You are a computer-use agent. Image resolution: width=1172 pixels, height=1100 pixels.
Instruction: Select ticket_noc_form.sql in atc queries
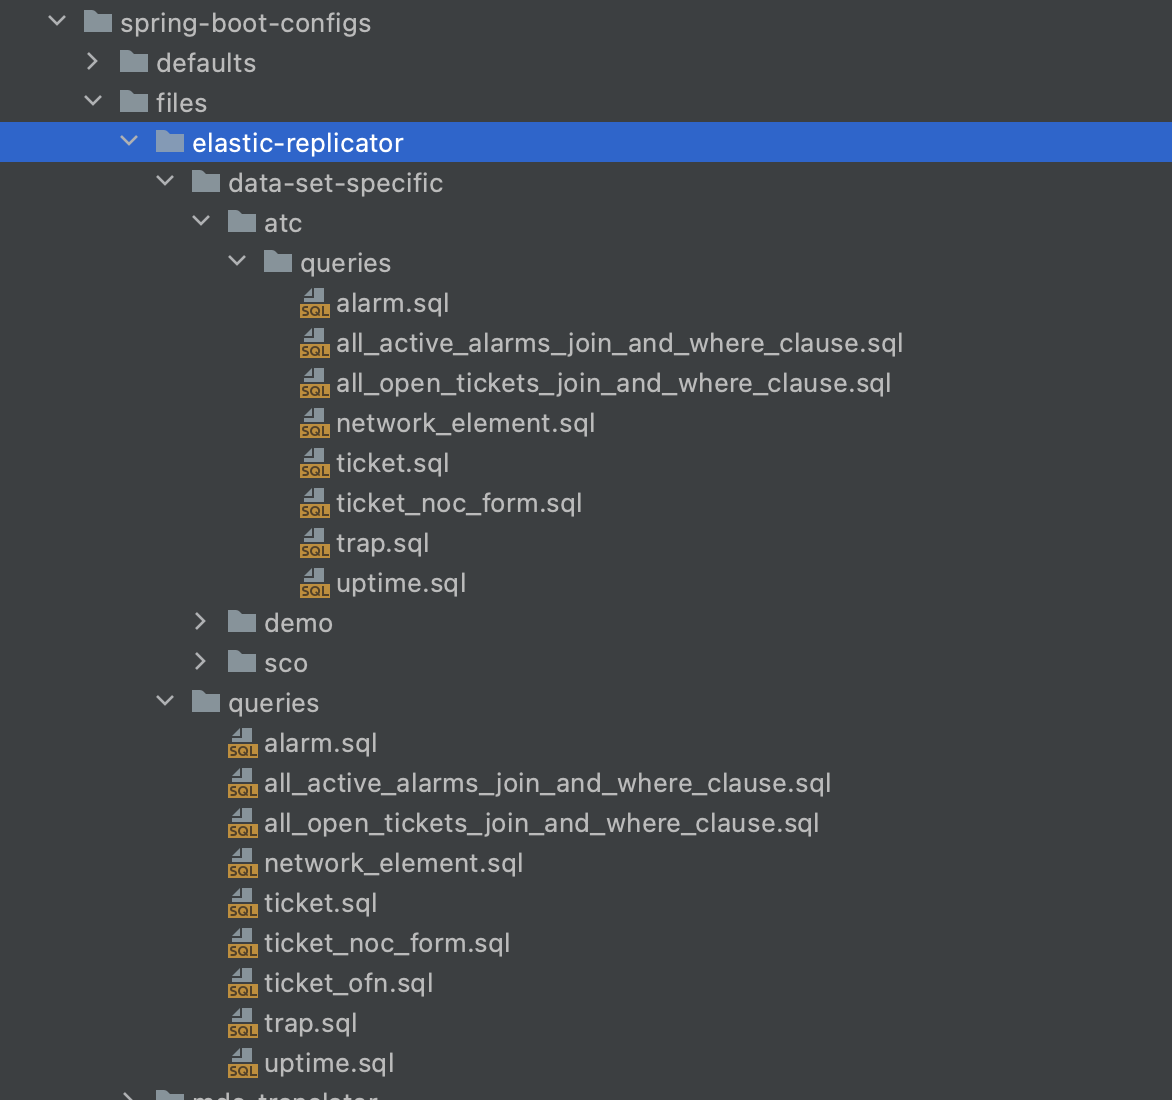tap(458, 503)
